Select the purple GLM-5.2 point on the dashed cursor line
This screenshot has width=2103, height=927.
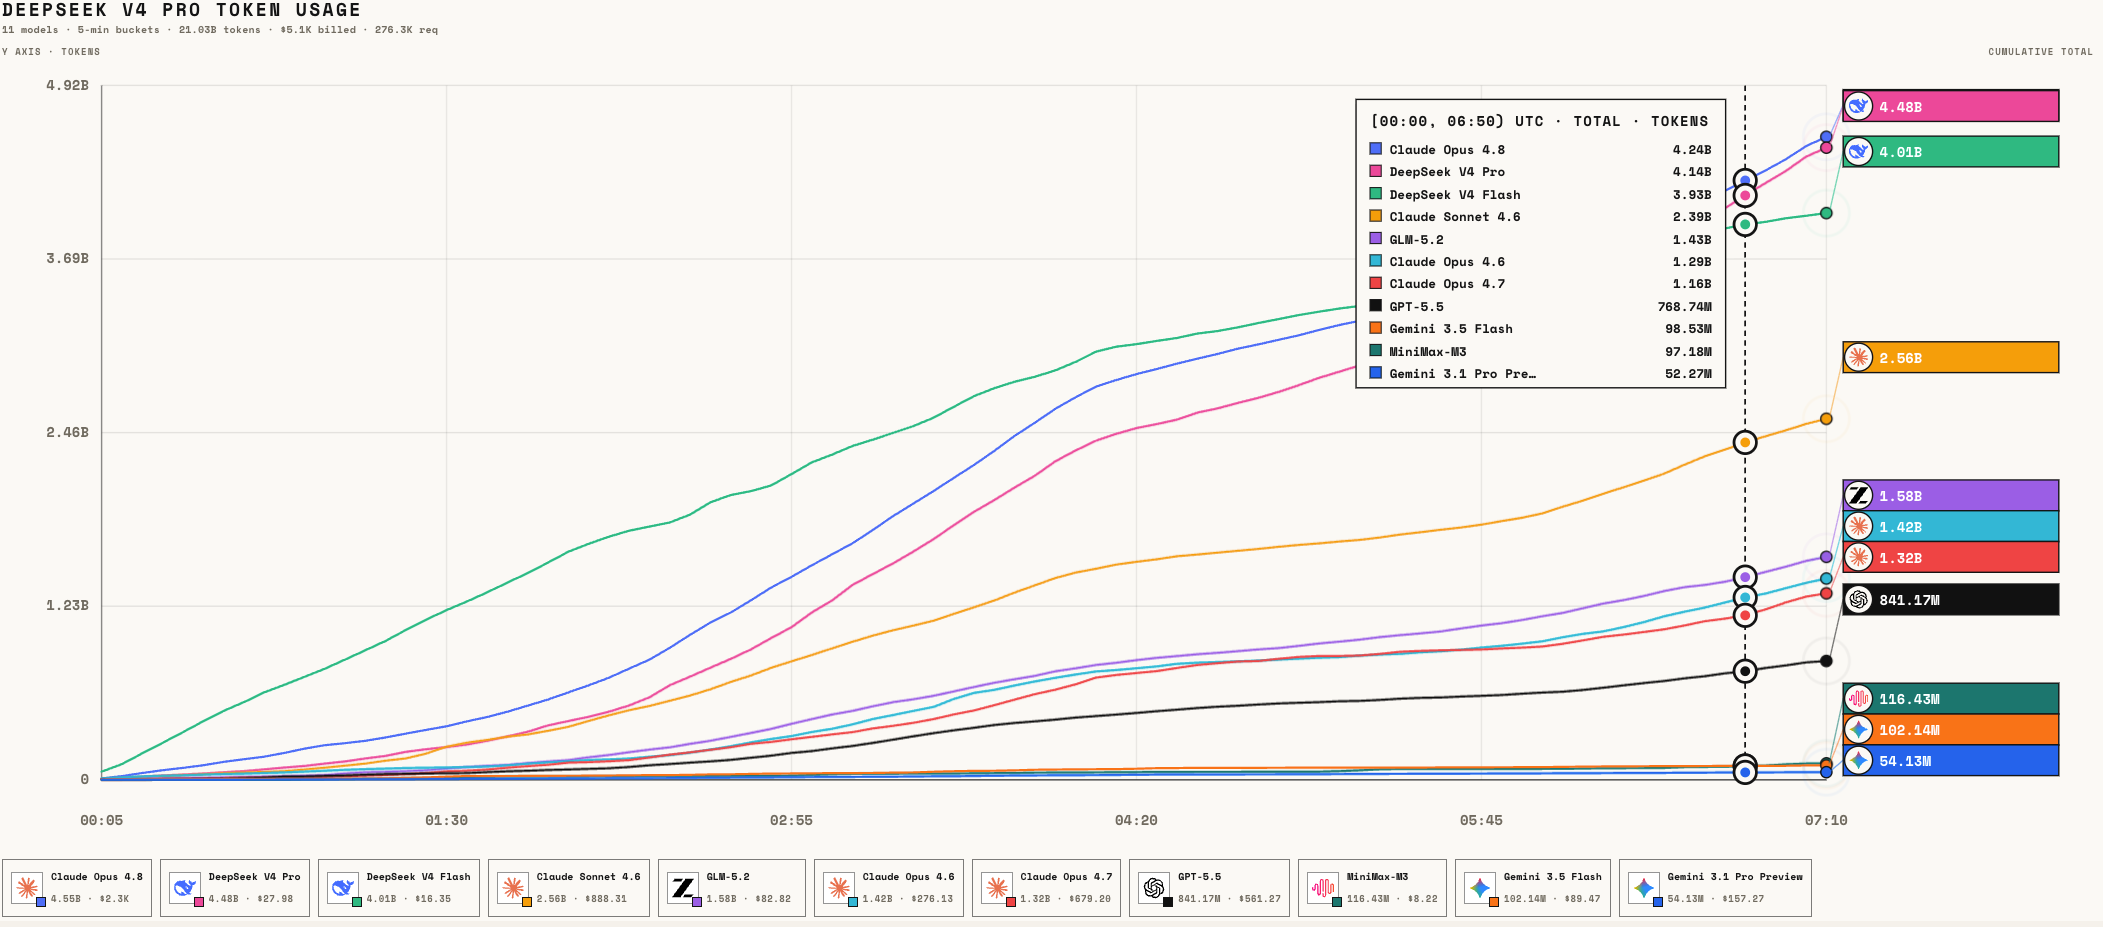point(1745,577)
